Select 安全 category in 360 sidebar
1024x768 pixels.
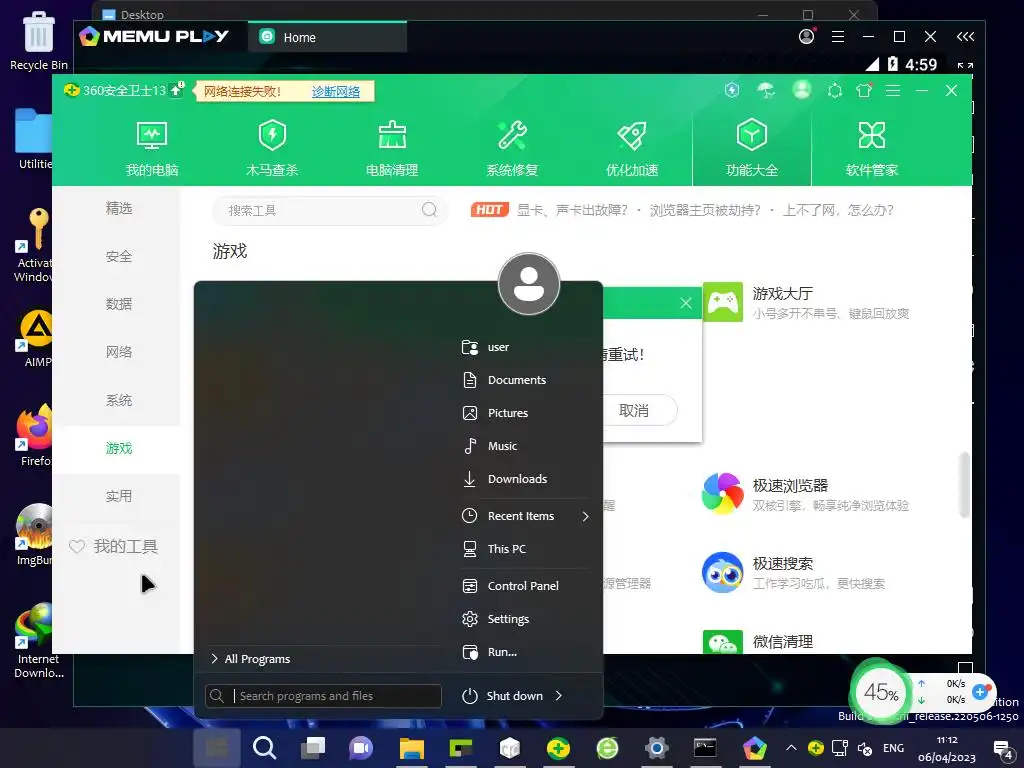pos(118,257)
